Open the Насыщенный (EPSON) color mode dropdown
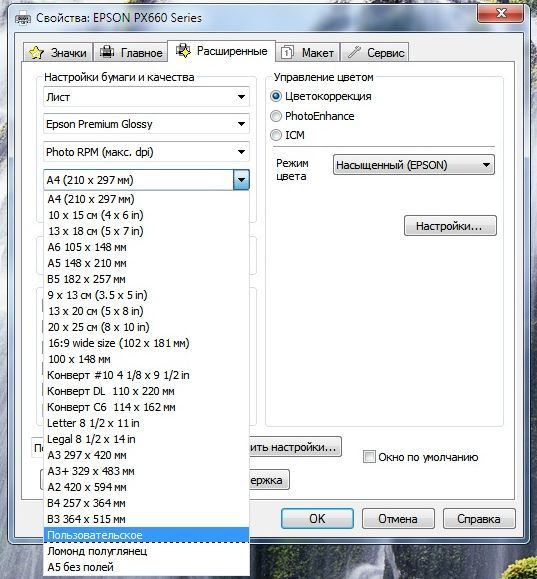The width and height of the screenshot is (537, 579). click(x=414, y=165)
